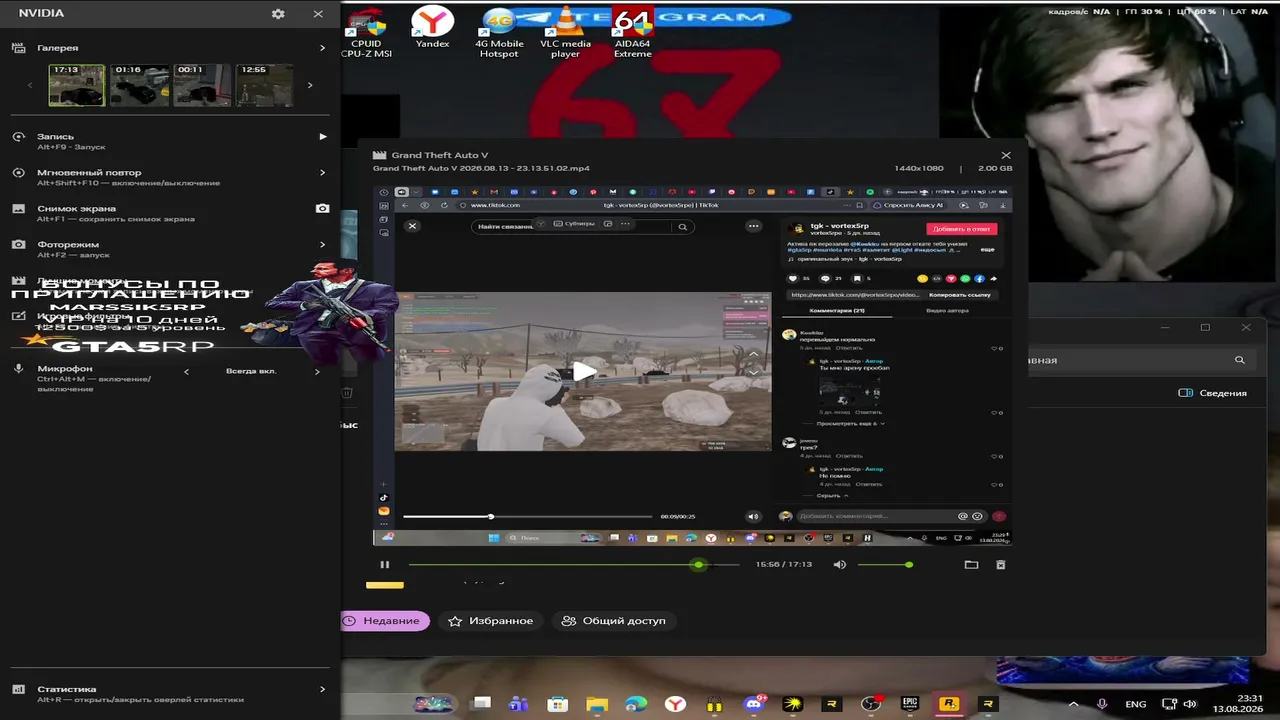The image size is (1280, 720).
Task: Click the Микрофон microphone icon
Action: coord(18,368)
